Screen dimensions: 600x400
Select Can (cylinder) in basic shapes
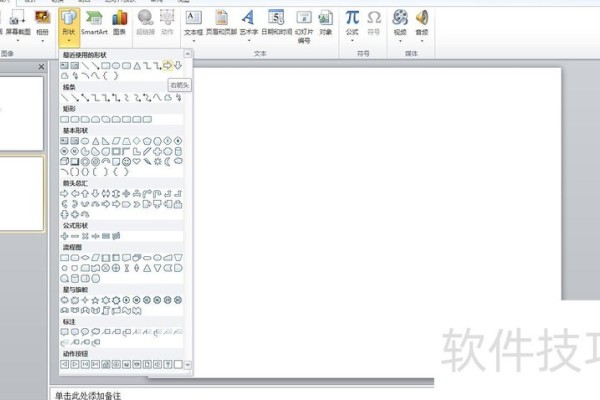coord(178,151)
